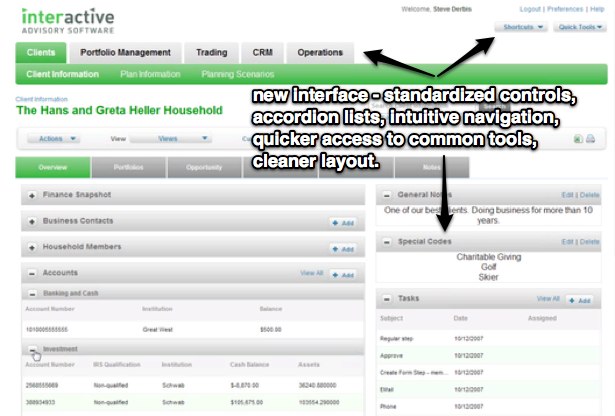Click the Logout link
The width and height of the screenshot is (615, 416).
pos(530,9)
